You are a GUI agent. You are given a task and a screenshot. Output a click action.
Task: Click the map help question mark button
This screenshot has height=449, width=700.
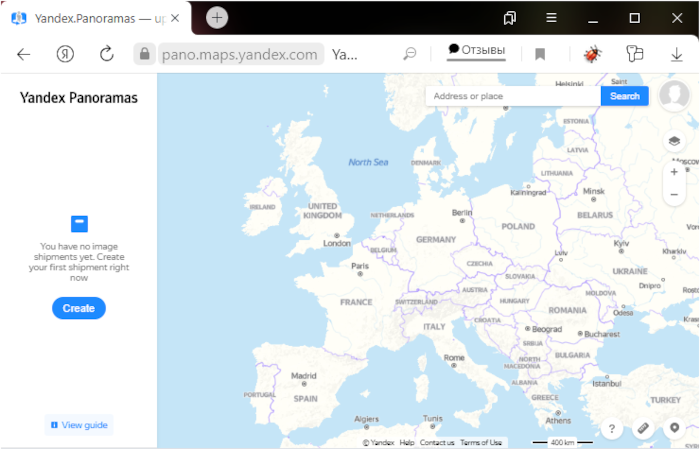[612, 428]
